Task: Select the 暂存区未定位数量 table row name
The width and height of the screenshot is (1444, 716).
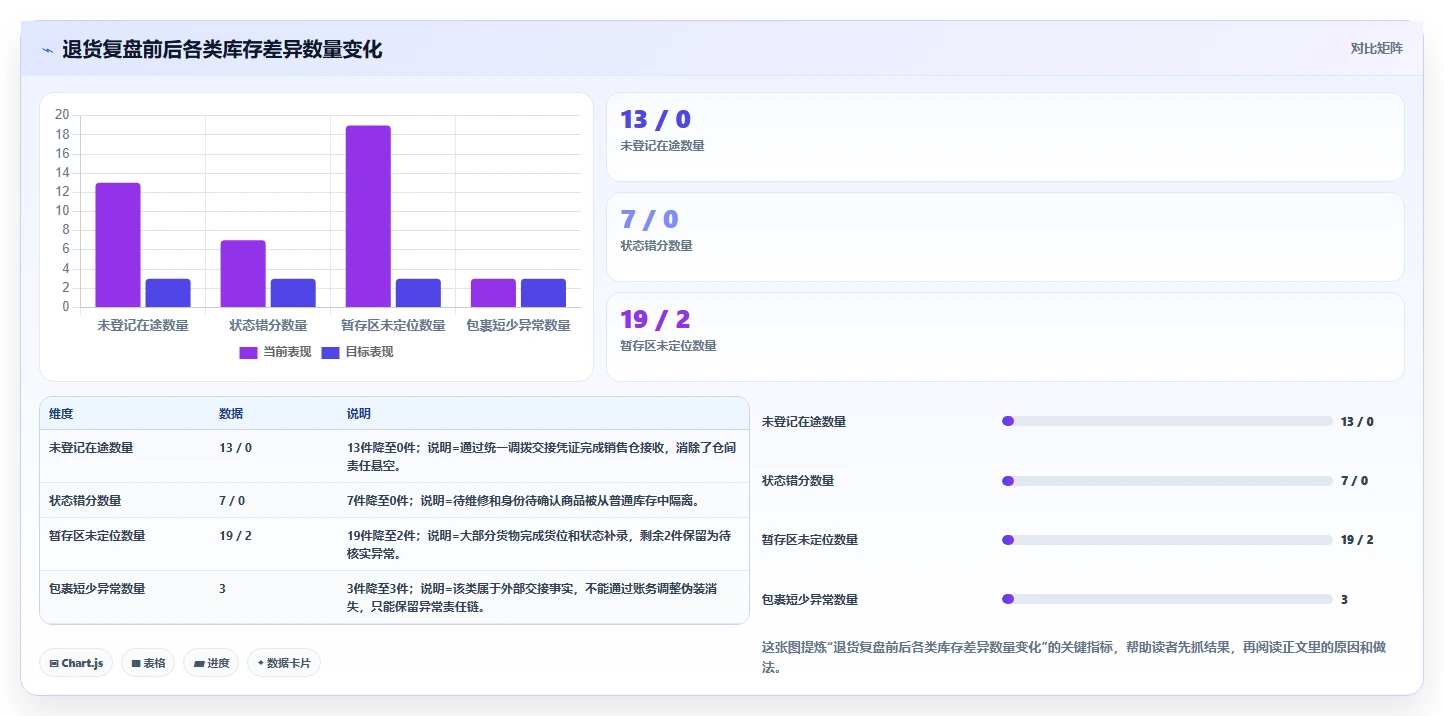Action: click(x=97, y=536)
